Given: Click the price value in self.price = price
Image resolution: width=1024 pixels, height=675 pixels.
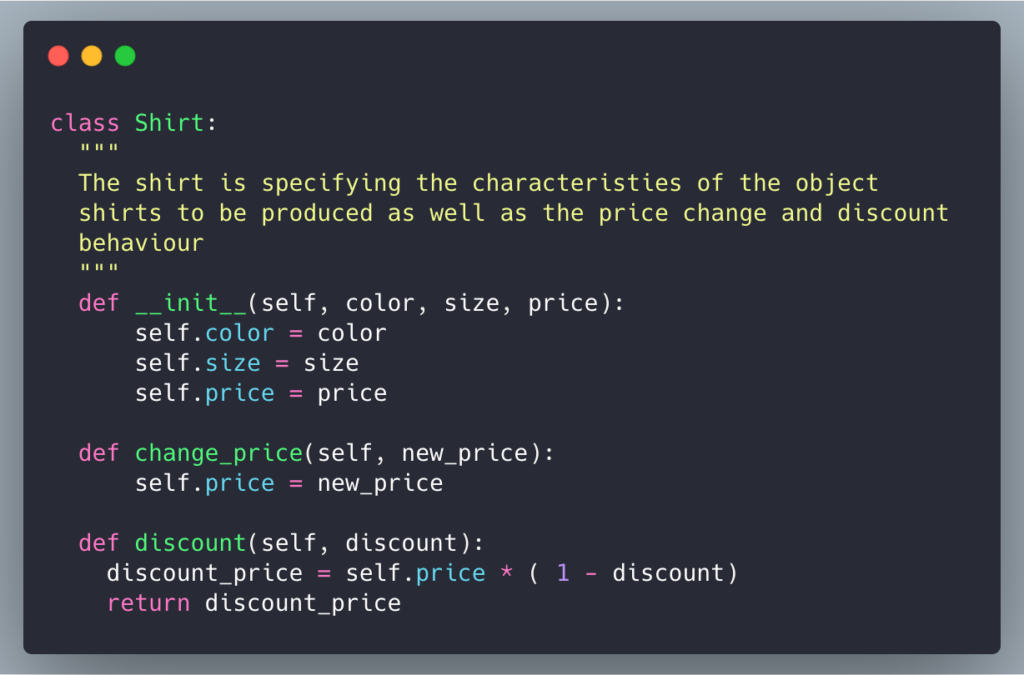Looking at the screenshot, I should (352, 394).
